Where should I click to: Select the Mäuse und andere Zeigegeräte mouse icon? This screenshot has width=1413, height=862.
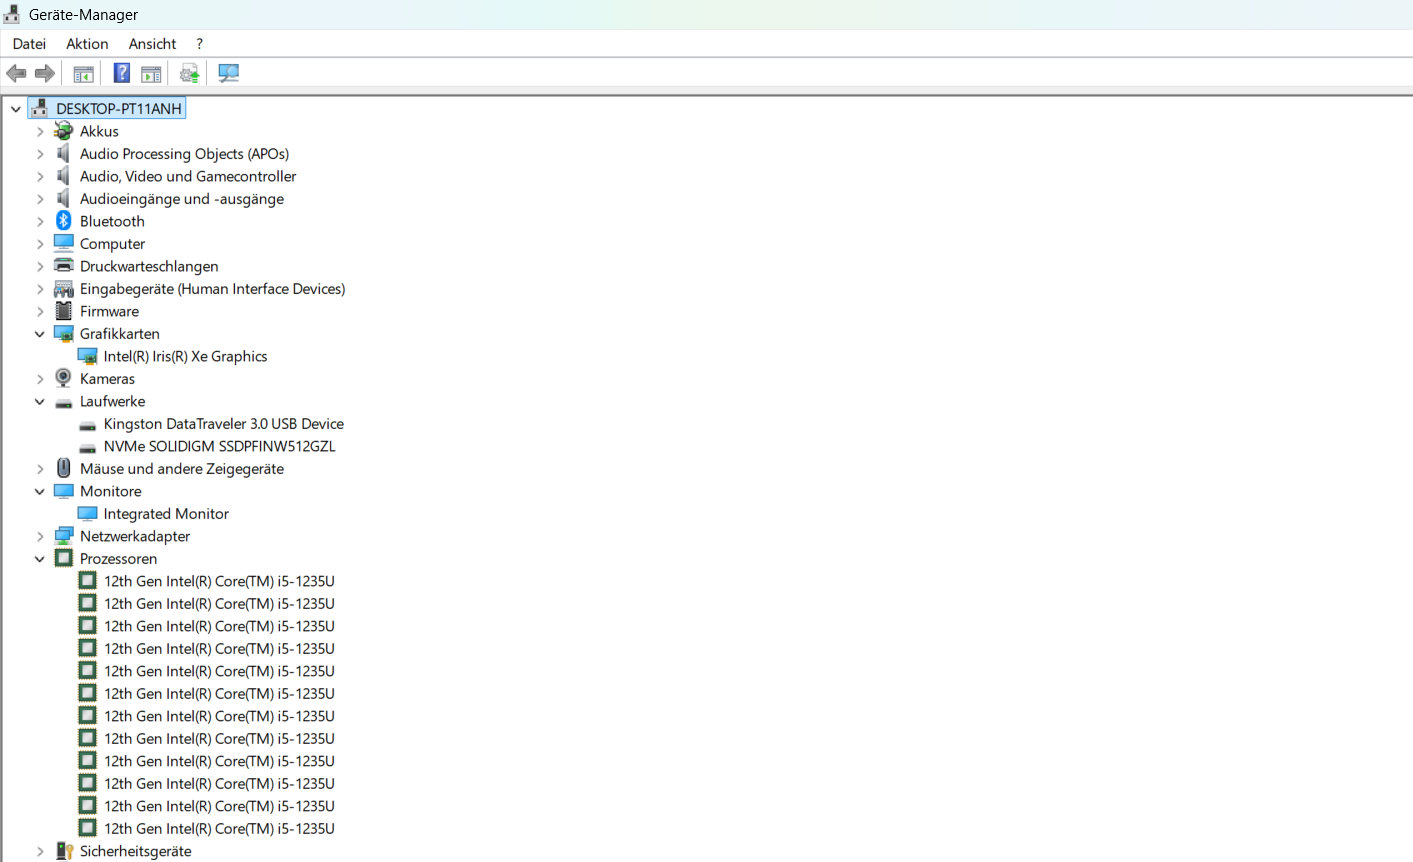point(64,469)
